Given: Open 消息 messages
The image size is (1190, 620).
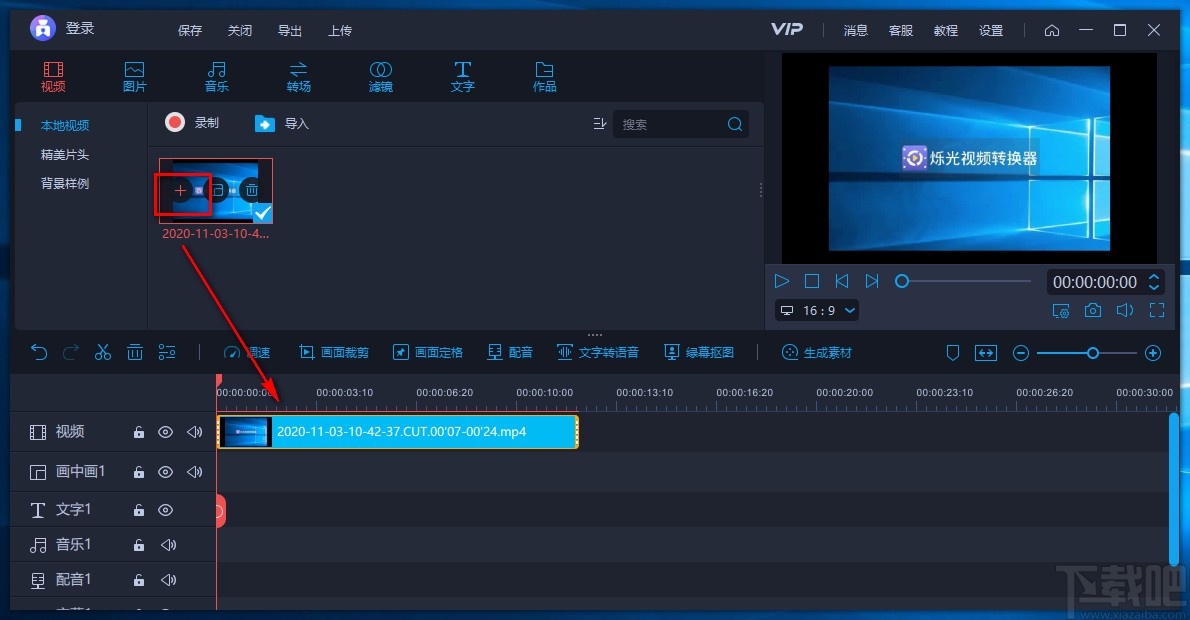Looking at the screenshot, I should click(855, 30).
